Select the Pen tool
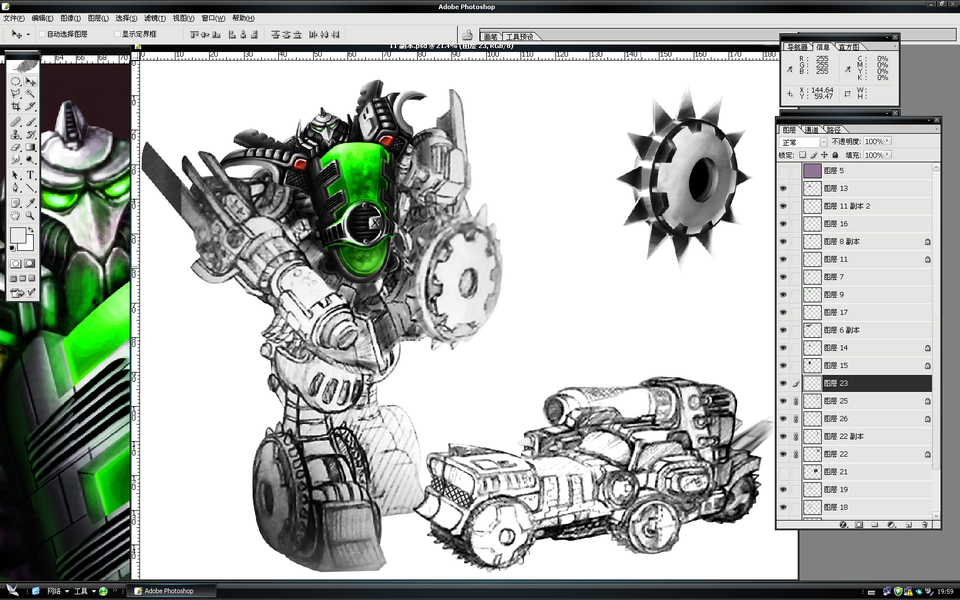The image size is (960, 600). [x=16, y=187]
